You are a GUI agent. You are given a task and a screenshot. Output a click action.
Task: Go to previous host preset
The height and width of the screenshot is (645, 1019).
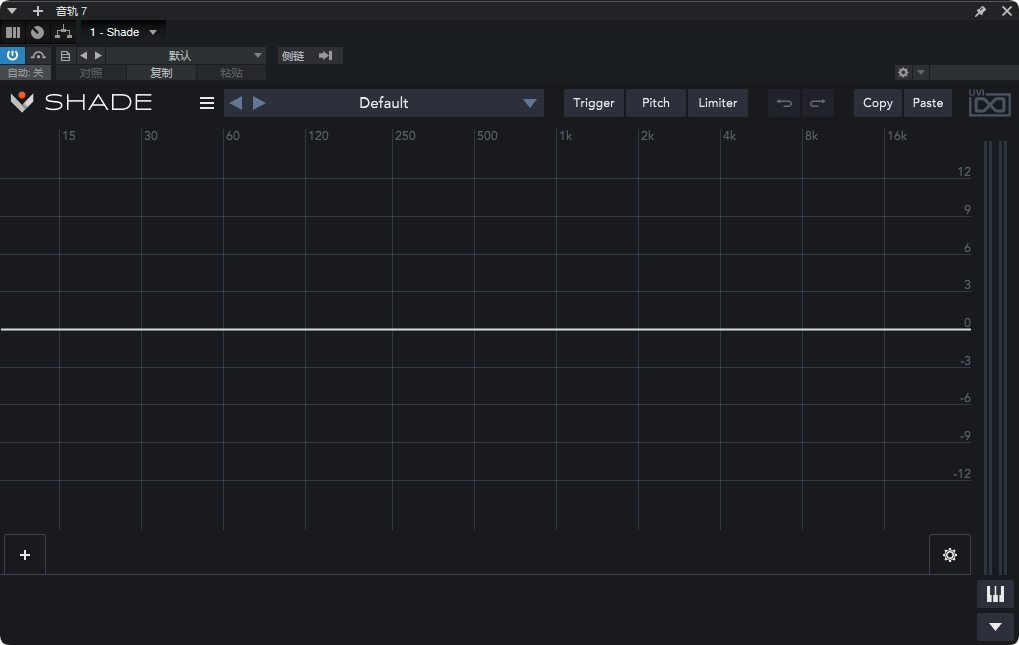[x=83, y=56]
